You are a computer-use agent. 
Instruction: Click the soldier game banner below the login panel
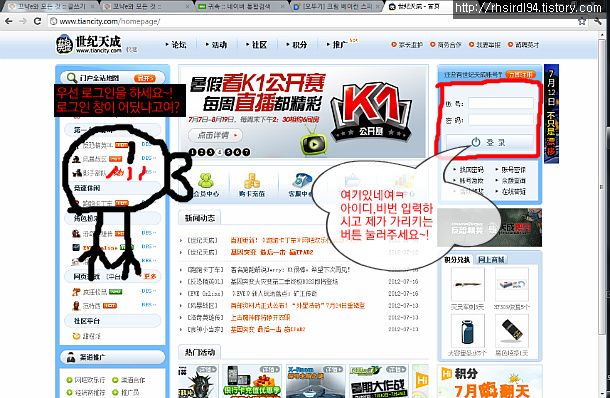point(489,228)
